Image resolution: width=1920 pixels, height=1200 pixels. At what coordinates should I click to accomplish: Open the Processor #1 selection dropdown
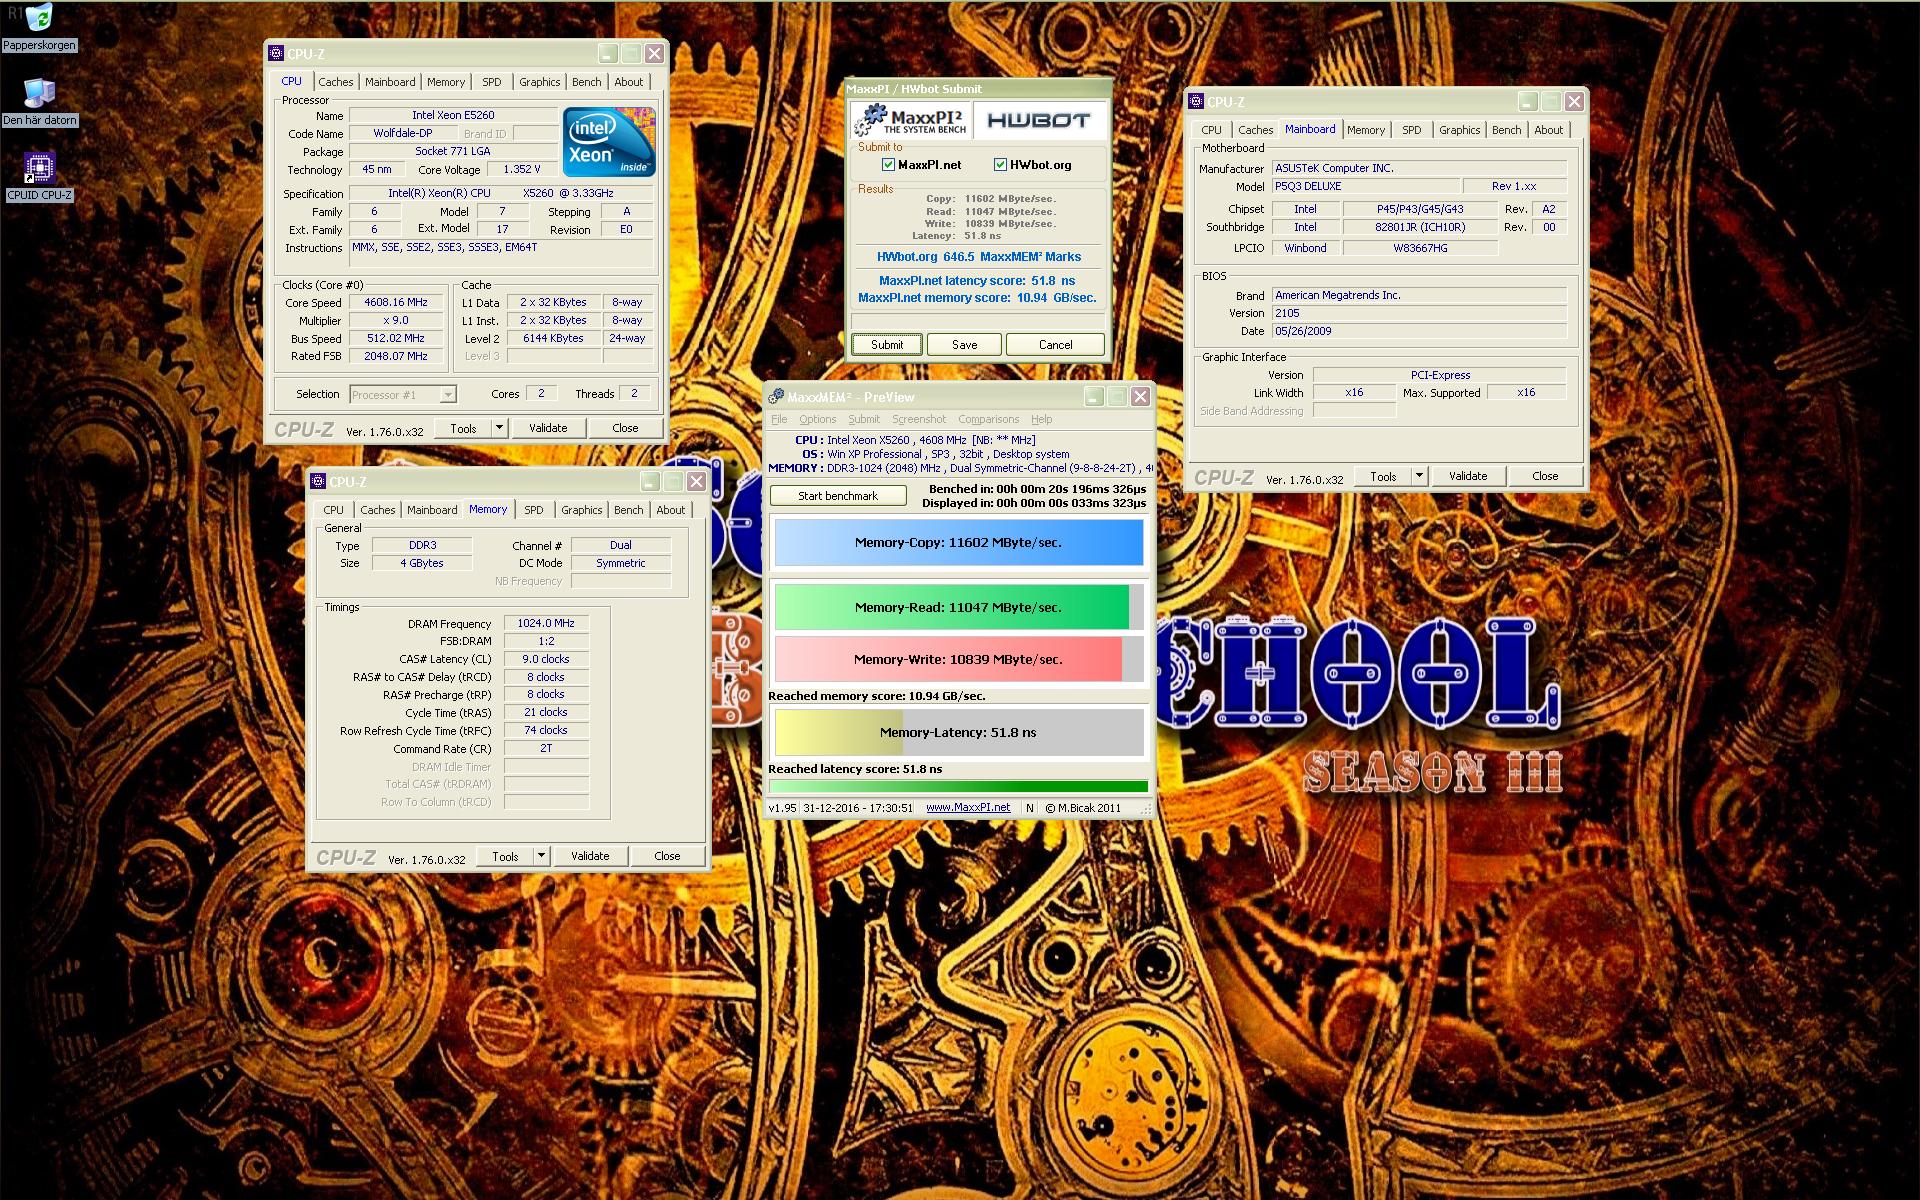448,395
